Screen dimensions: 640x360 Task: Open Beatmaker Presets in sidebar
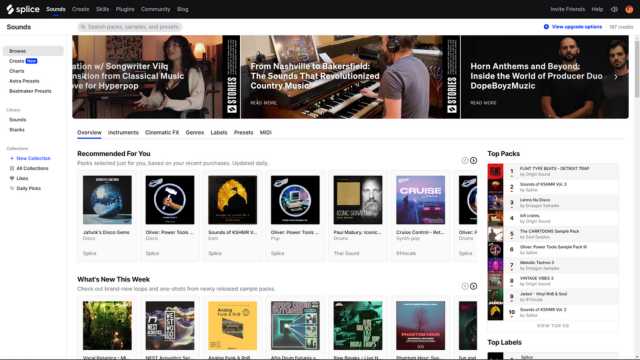tap(30, 91)
